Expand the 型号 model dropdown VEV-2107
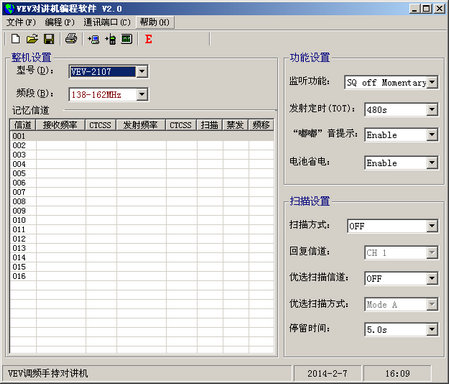Image resolution: width=449 pixels, height=384 pixels. pyautogui.click(x=142, y=71)
